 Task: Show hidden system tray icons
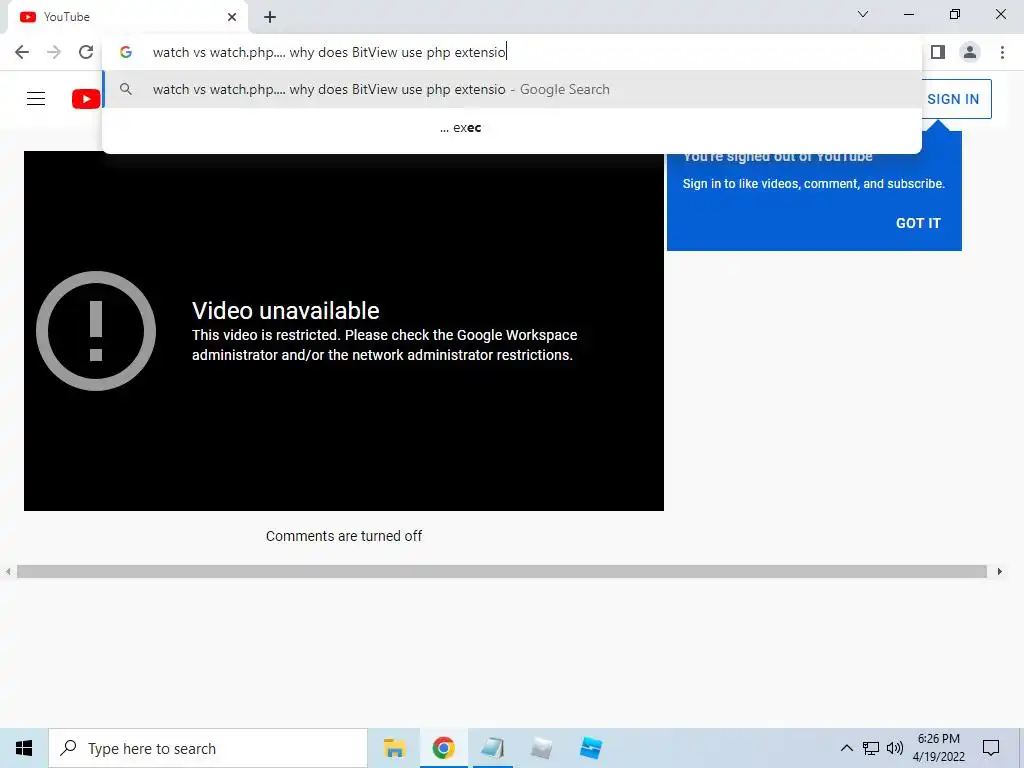846,748
